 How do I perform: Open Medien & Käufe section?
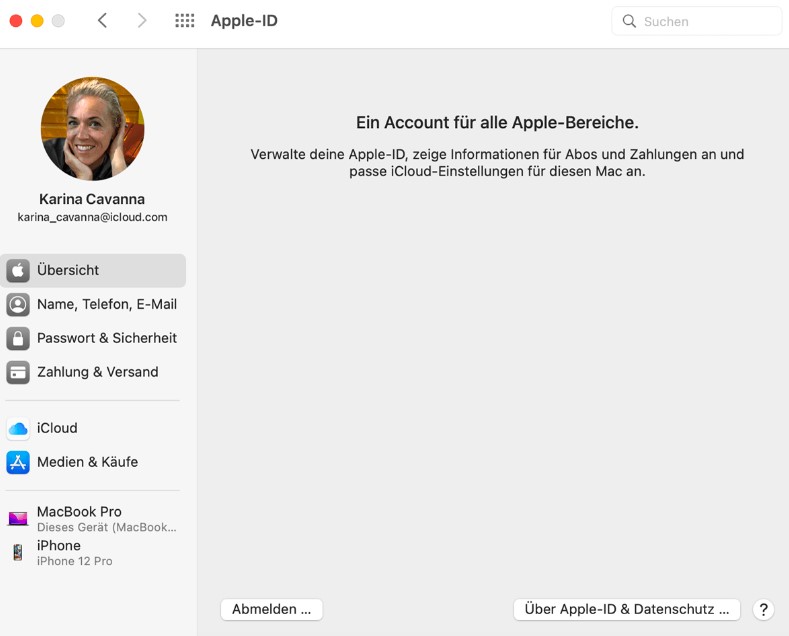tap(93, 462)
